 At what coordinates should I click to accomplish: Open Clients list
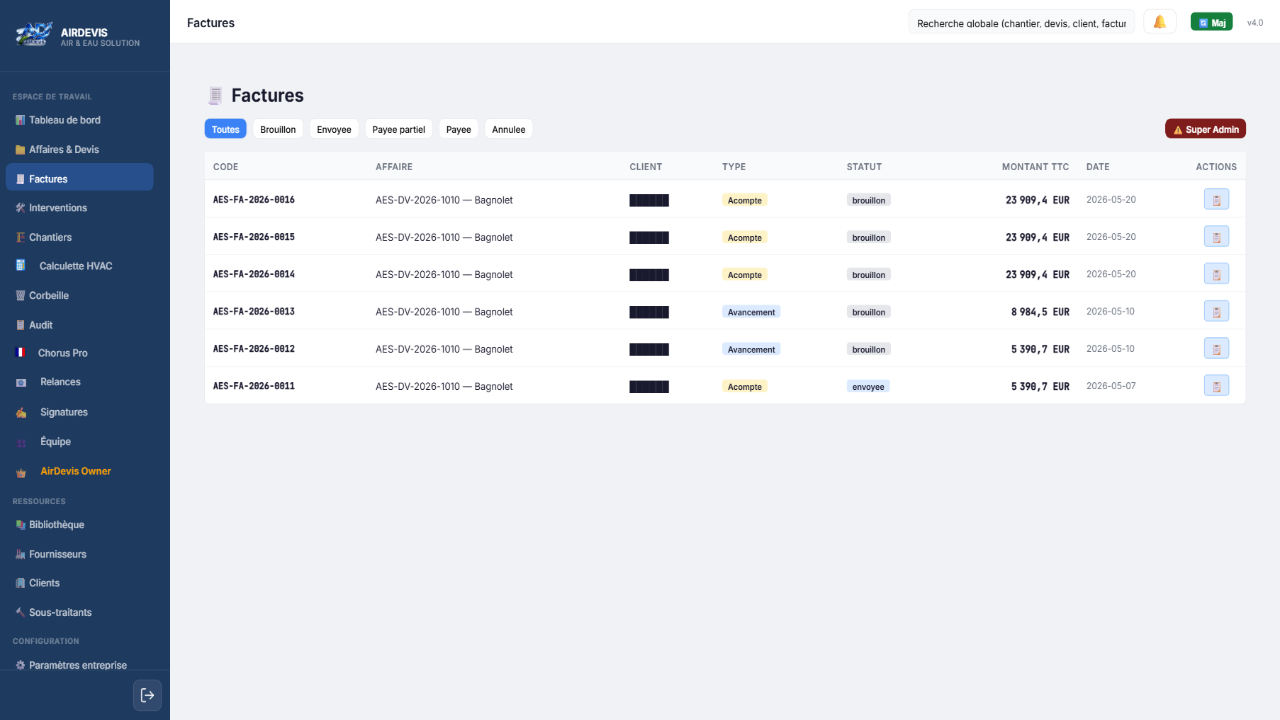[x=79, y=583]
